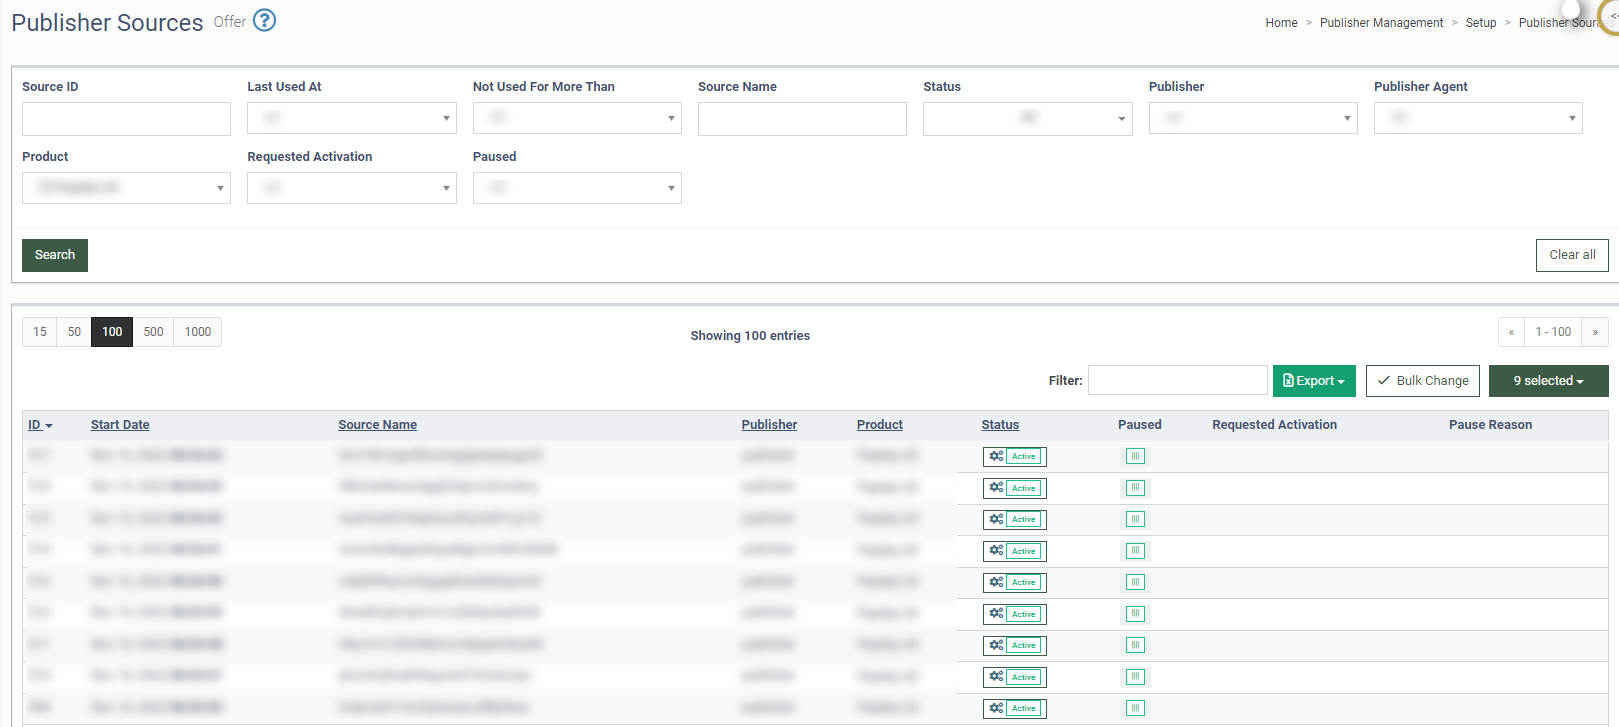Click Bulk Change checkmark button
1619x727 pixels.
click(1422, 381)
